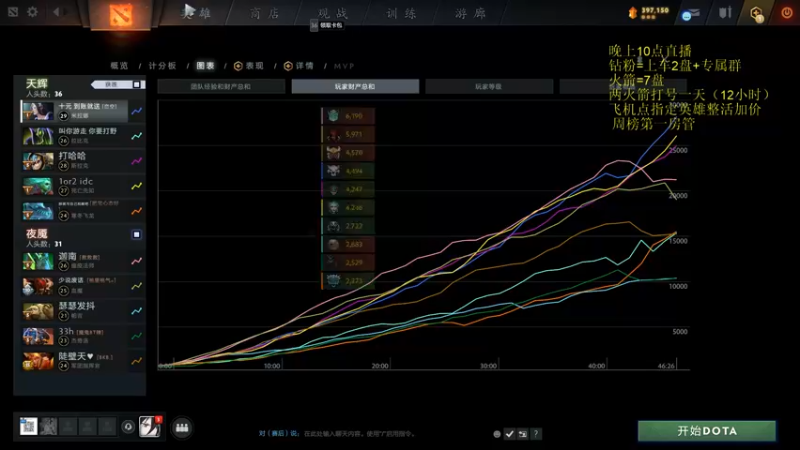Click the back arrow in top bar
Screen dimensions: 800x450
[56, 11]
